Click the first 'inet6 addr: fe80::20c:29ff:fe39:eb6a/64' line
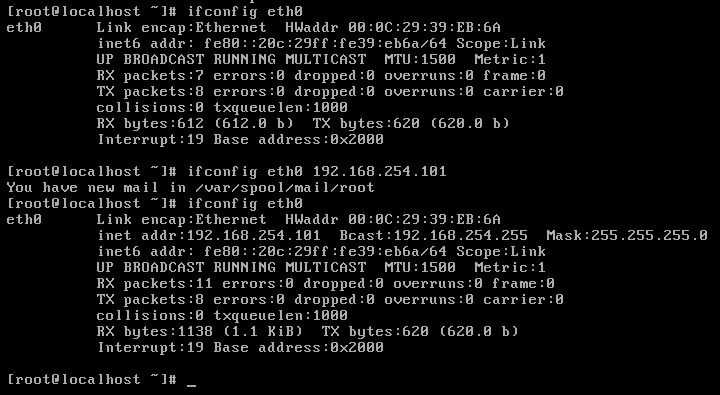 coord(321,44)
